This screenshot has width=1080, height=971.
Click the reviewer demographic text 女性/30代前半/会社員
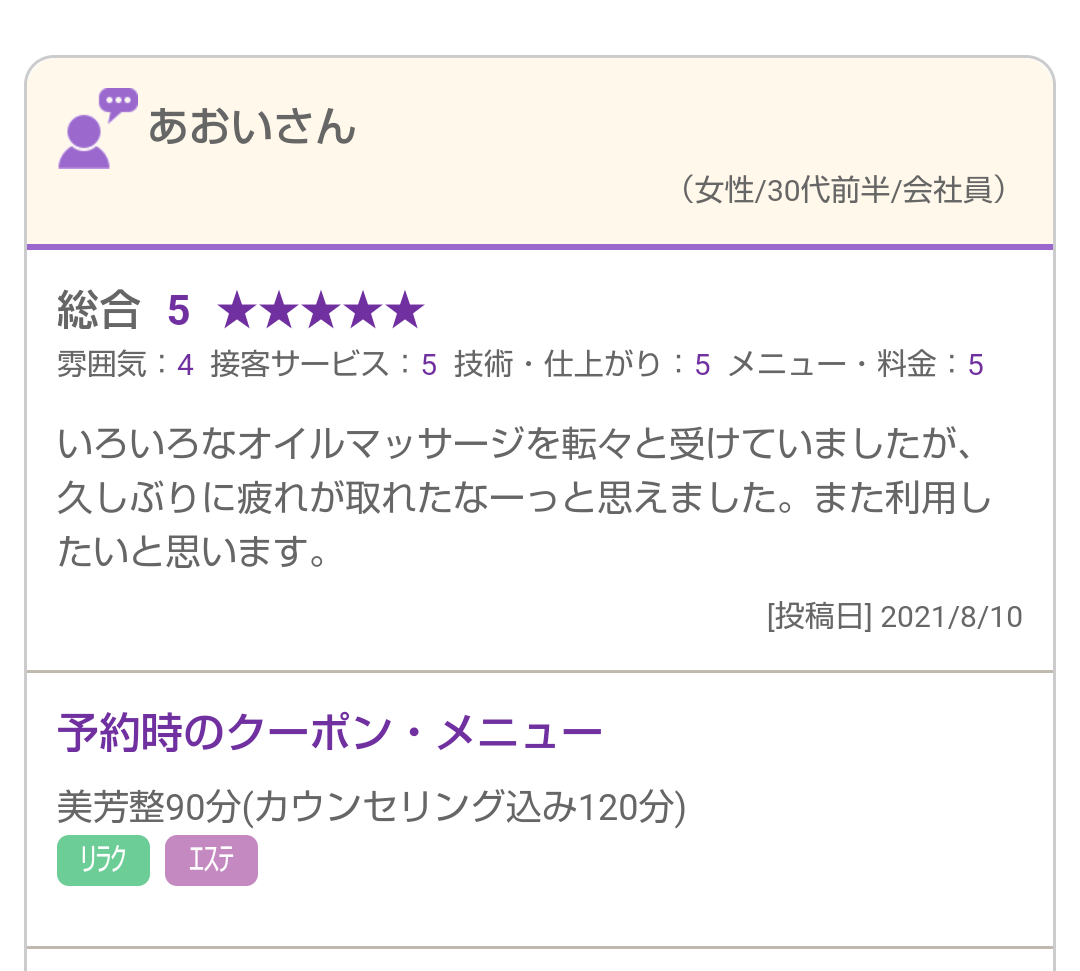pyautogui.click(x=843, y=190)
